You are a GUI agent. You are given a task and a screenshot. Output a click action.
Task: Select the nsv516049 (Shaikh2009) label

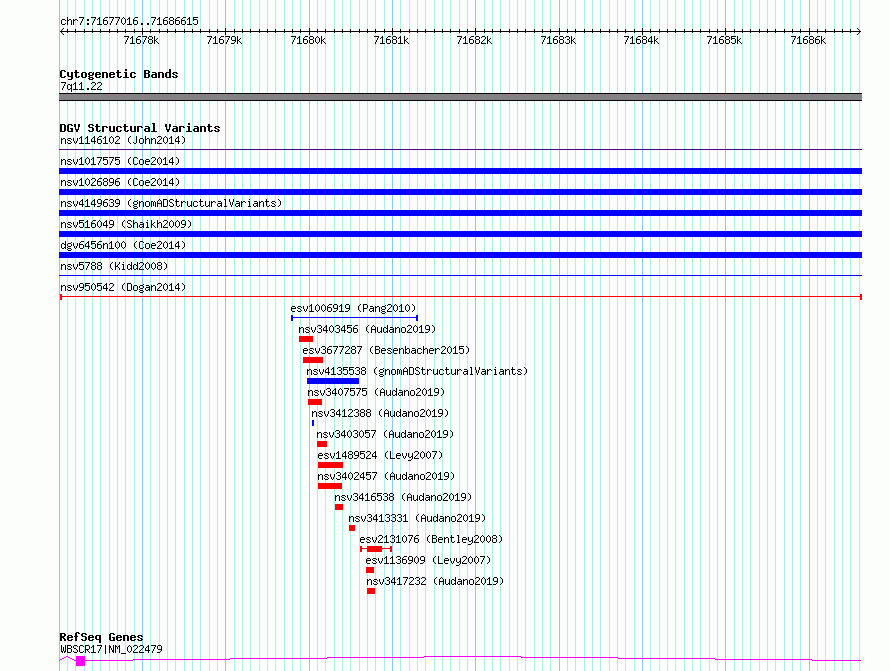tap(126, 224)
